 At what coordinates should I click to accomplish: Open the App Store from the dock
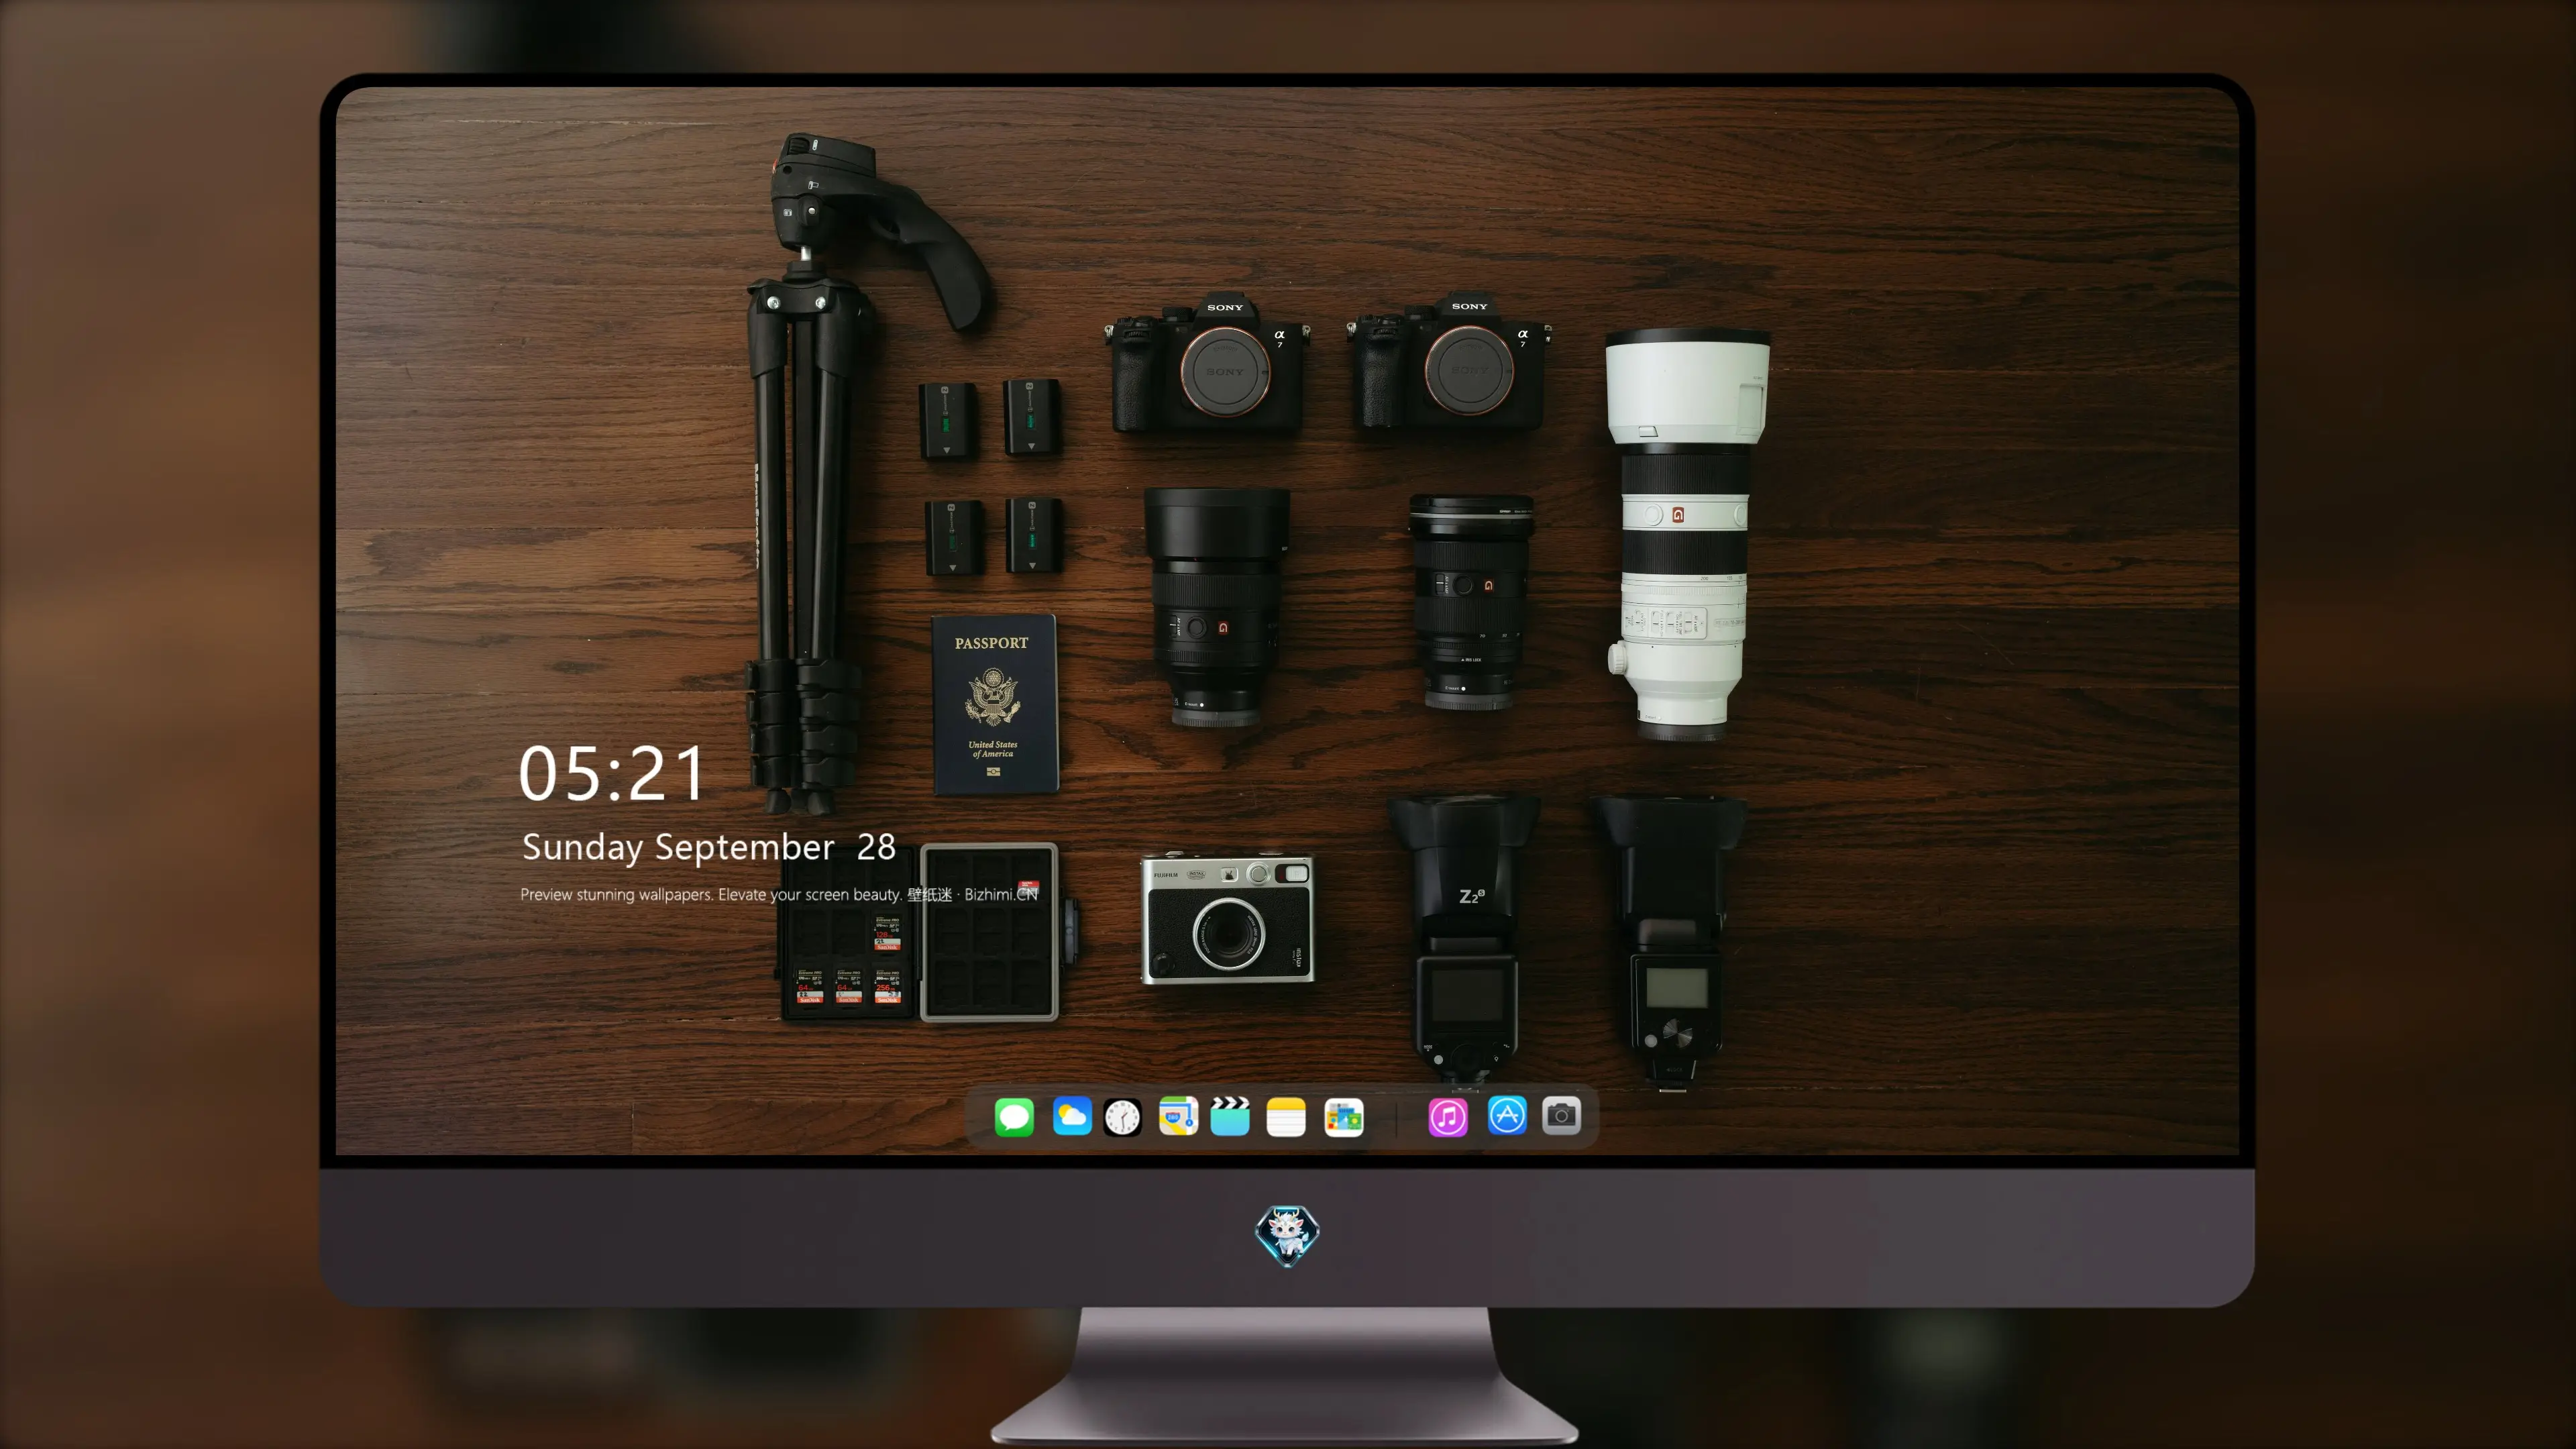pos(1507,1117)
